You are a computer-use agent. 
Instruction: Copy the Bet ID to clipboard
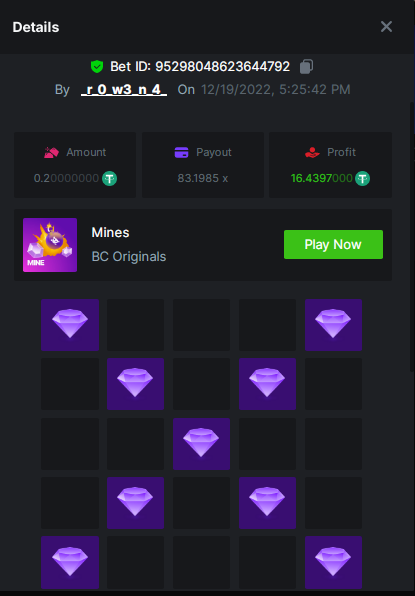(x=307, y=67)
